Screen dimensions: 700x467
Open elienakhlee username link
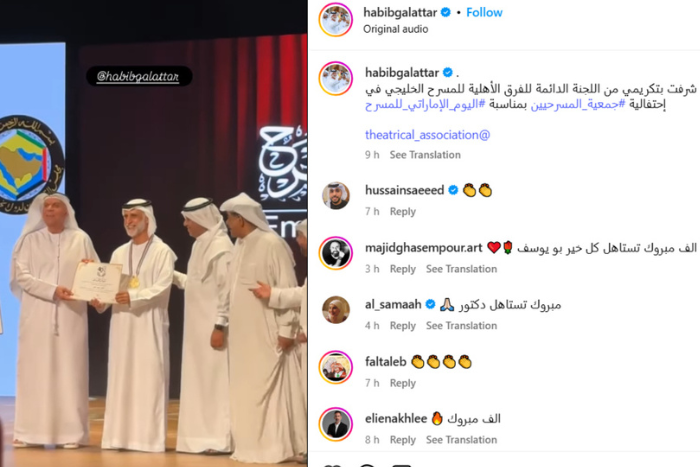(396, 419)
